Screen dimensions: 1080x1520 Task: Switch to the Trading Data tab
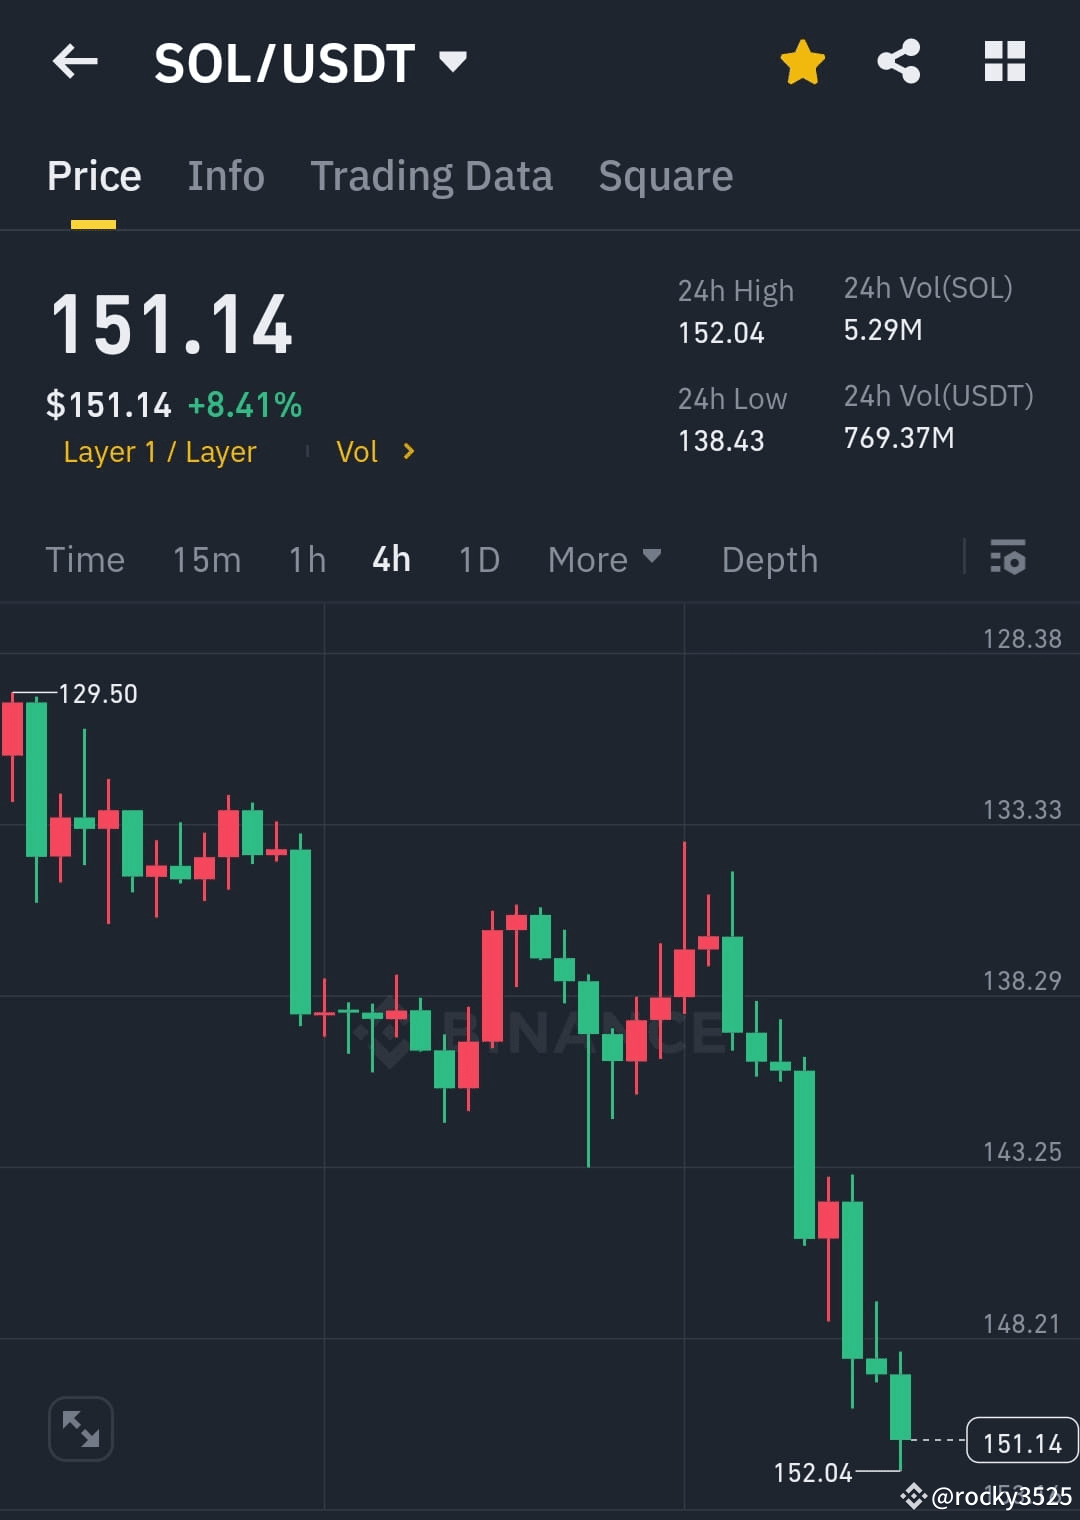point(432,175)
